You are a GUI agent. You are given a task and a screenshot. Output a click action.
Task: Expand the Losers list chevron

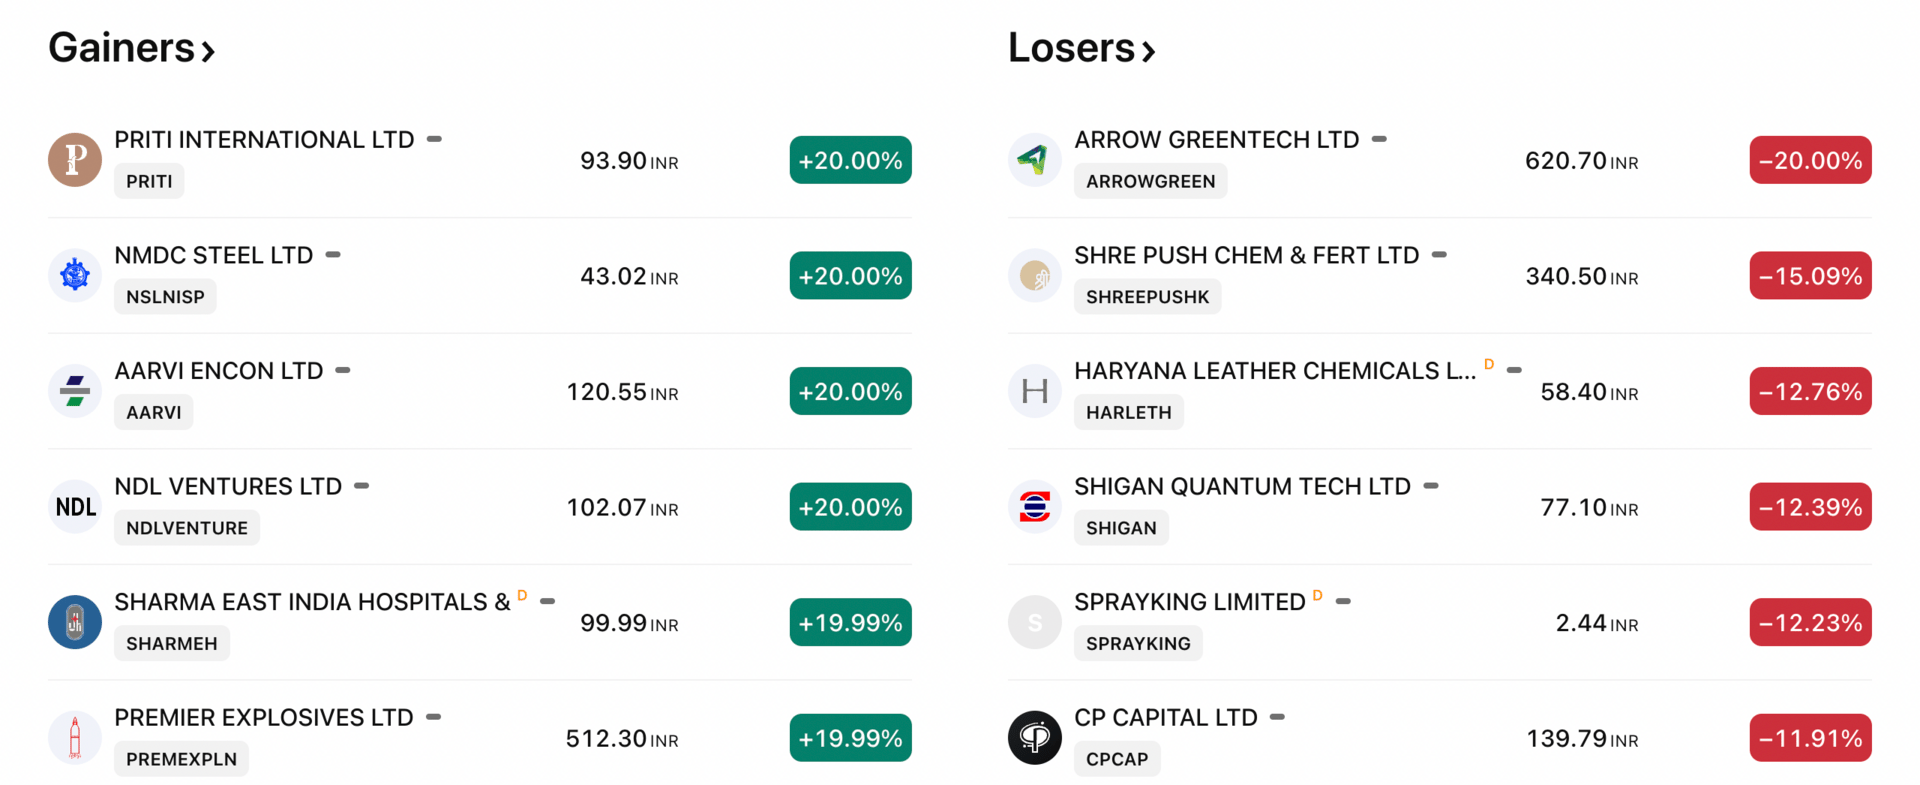(x=1149, y=51)
